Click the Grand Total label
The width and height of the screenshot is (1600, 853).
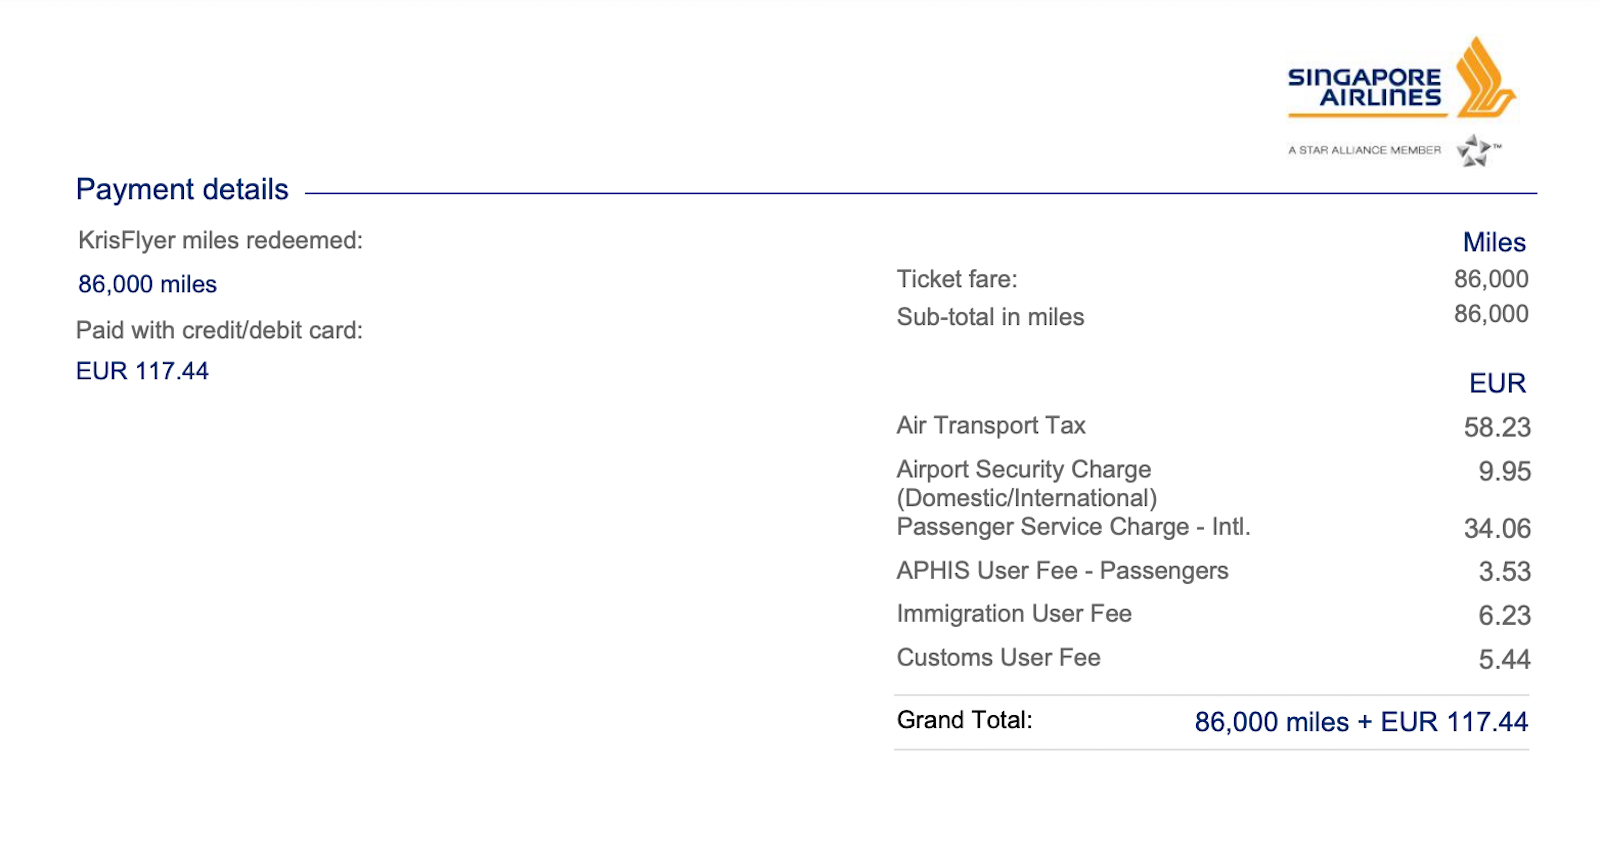coord(964,720)
